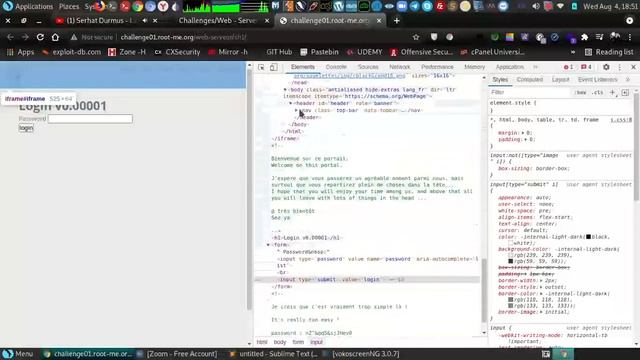640x360 pixels.
Task: Collapse the header element node
Action: coord(291,103)
